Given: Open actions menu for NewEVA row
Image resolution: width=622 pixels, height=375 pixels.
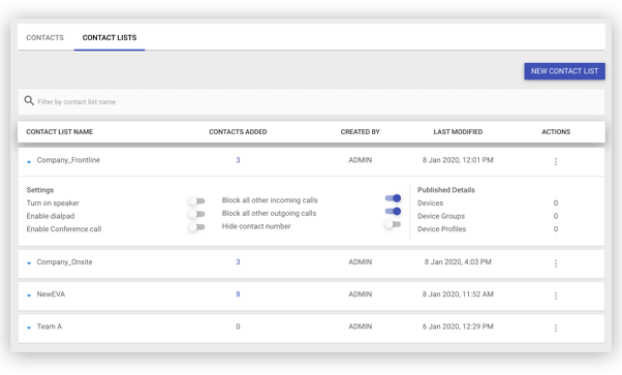Looking at the screenshot, I should coord(555,296).
